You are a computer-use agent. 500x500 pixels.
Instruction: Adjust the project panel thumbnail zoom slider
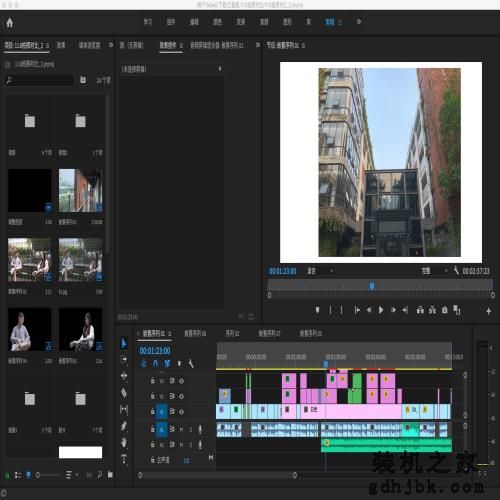click(48, 475)
